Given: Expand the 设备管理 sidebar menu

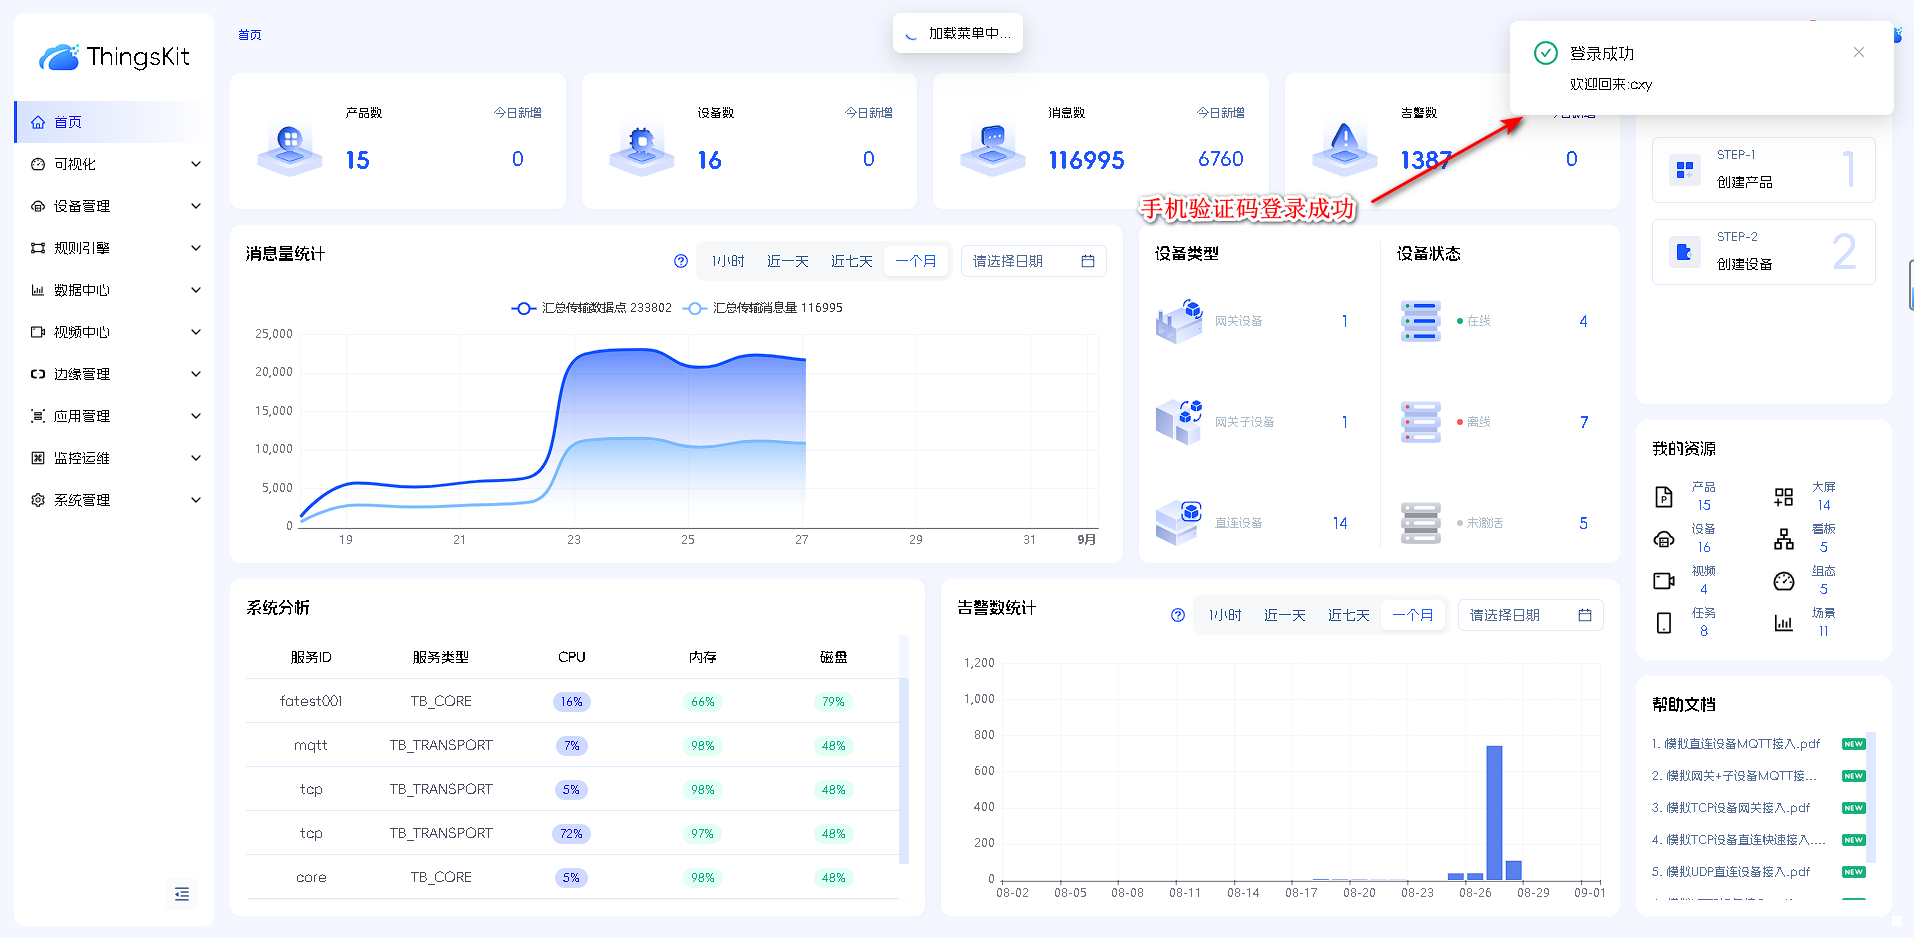Looking at the screenshot, I should [x=115, y=206].
